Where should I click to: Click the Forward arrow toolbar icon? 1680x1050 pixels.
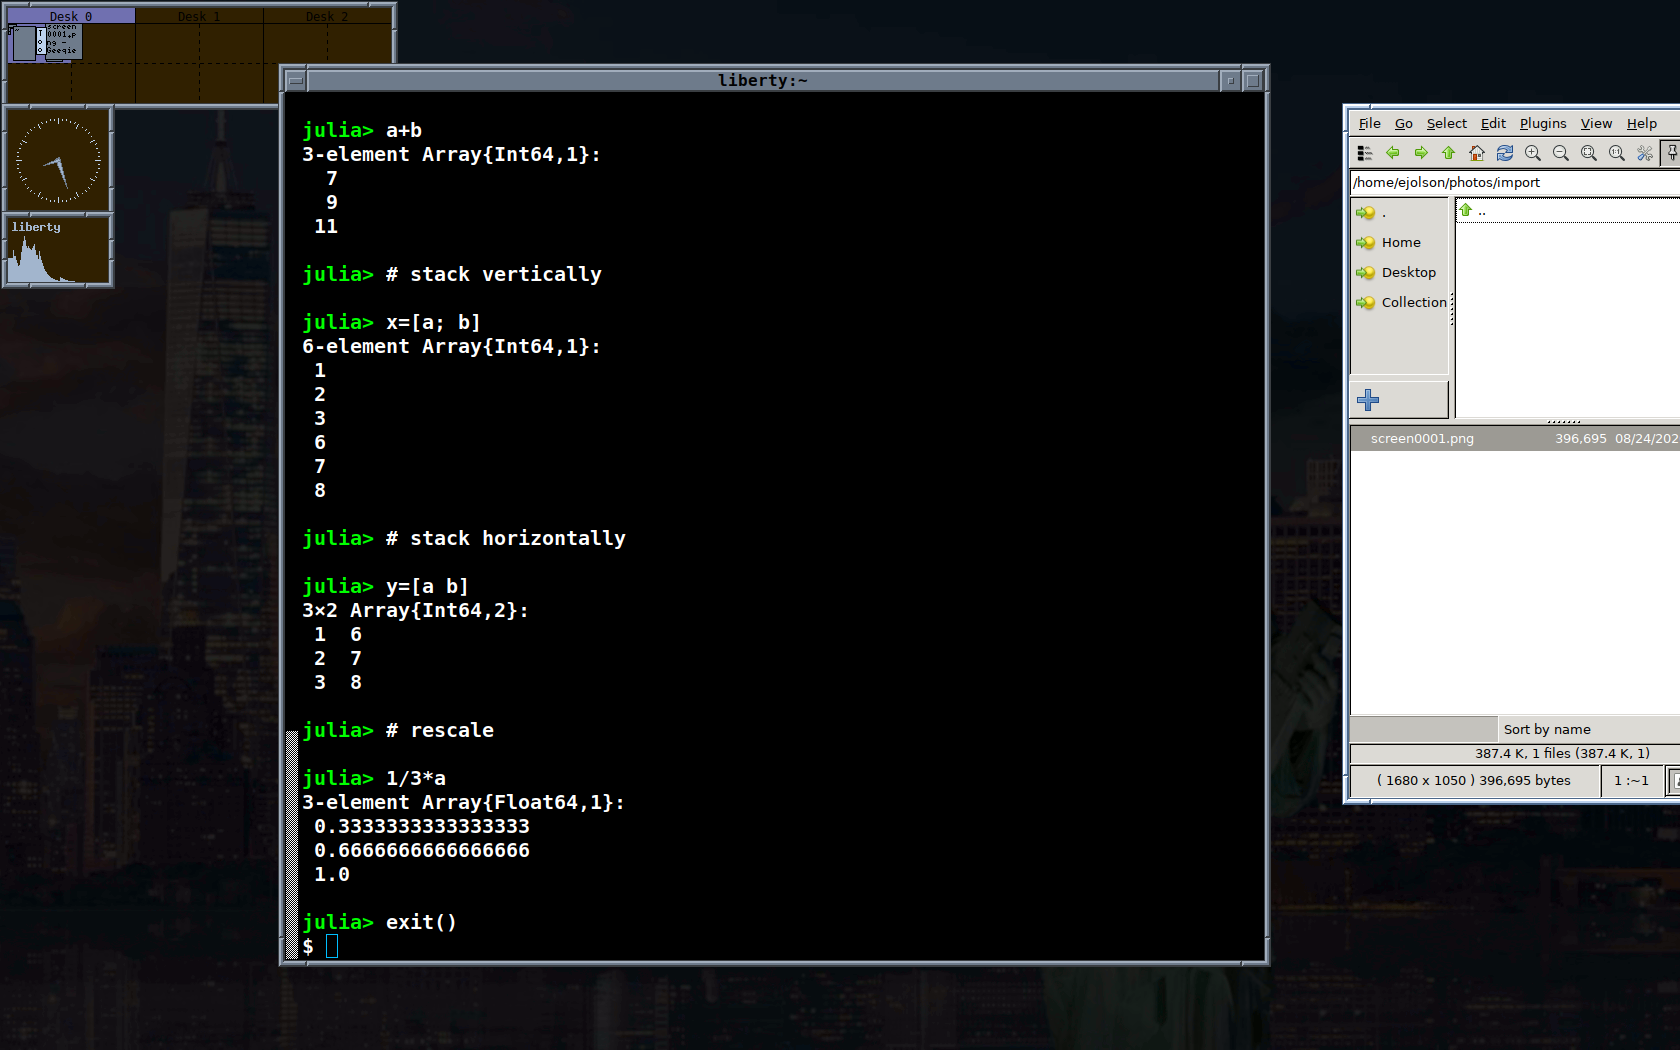pos(1420,153)
